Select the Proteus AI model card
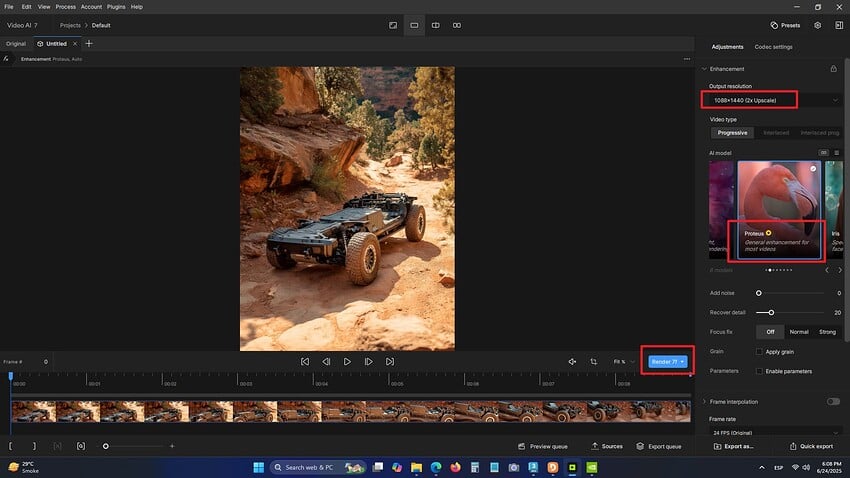This screenshot has height=478, width=850. pos(779,210)
